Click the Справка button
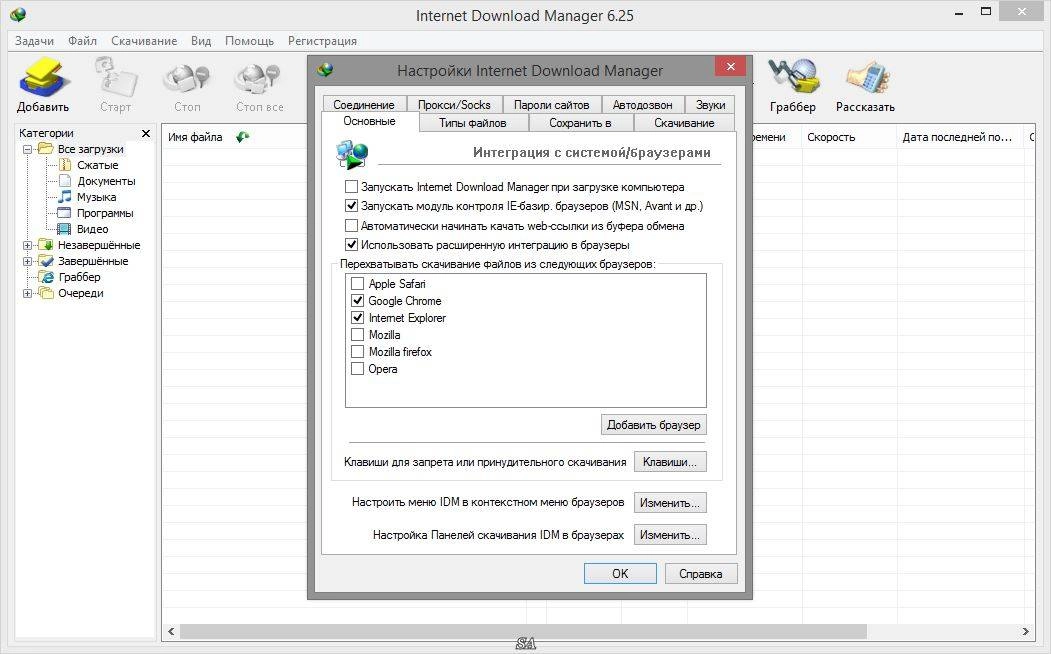Viewport: 1051px width, 654px height. [x=701, y=574]
